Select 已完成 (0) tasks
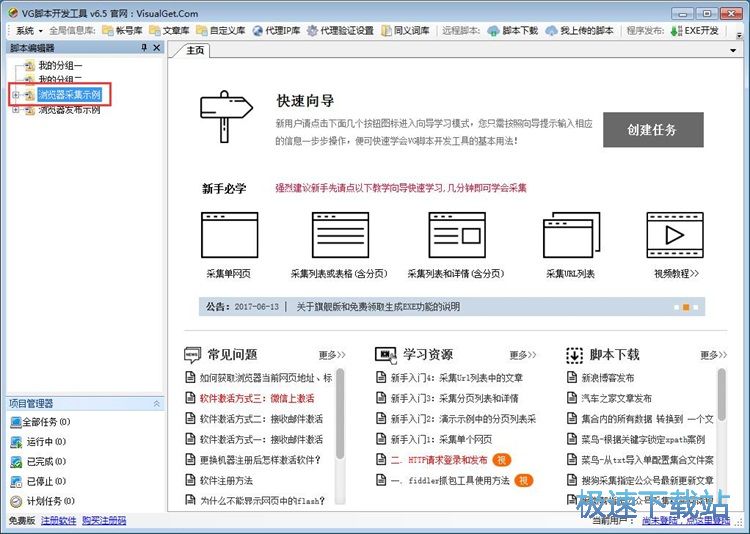 (38, 462)
